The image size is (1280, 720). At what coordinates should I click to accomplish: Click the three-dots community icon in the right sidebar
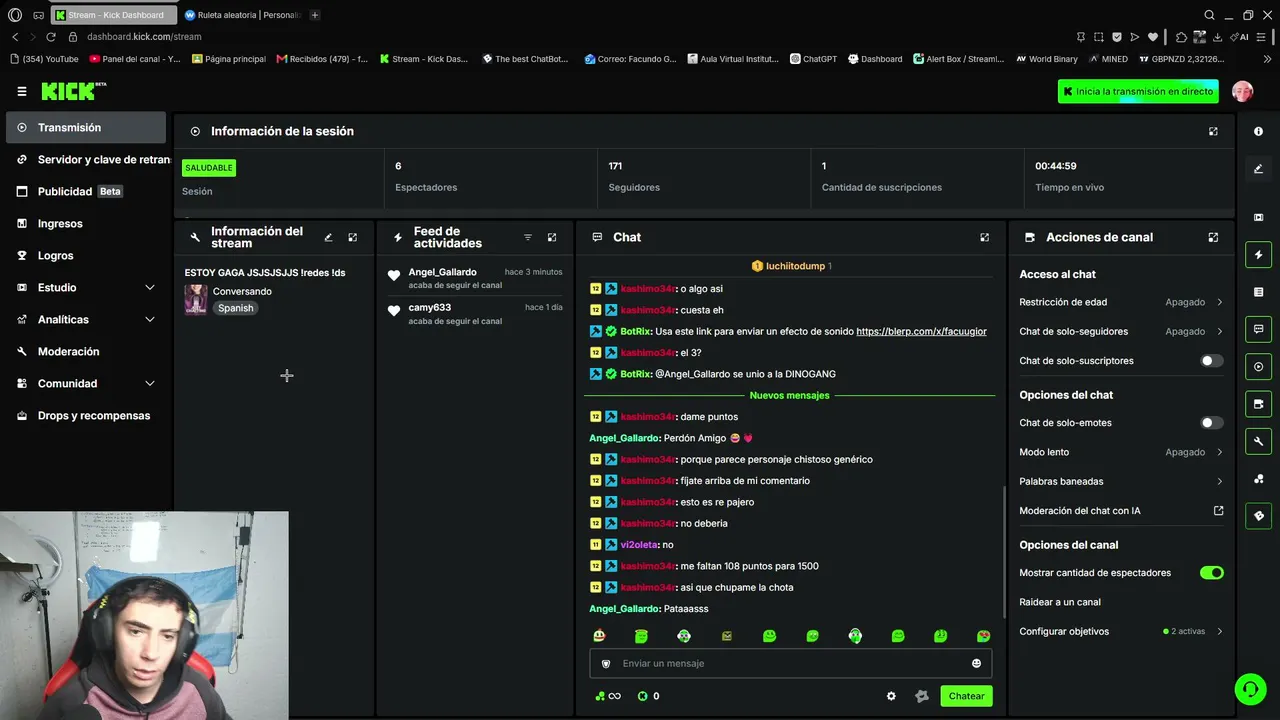pyautogui.click(x=1258, y=479)
